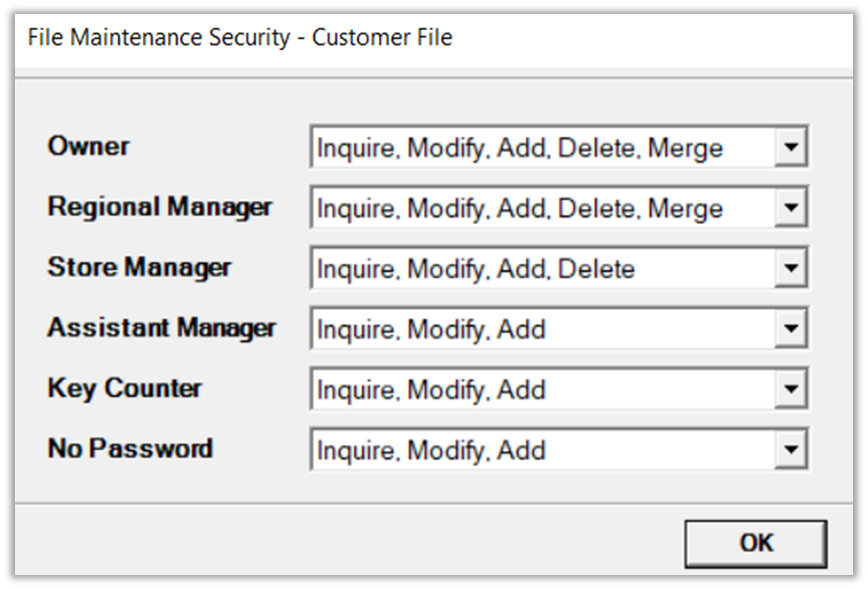Expand the Assistant Manager dropdown arrow

point(790,328)
